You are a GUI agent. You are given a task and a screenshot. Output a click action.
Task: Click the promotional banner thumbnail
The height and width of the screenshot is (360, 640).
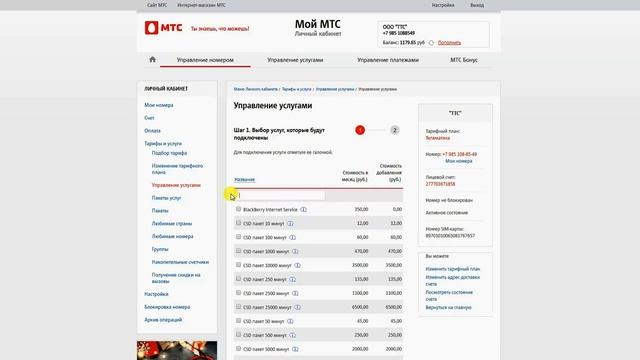[177, 350]
